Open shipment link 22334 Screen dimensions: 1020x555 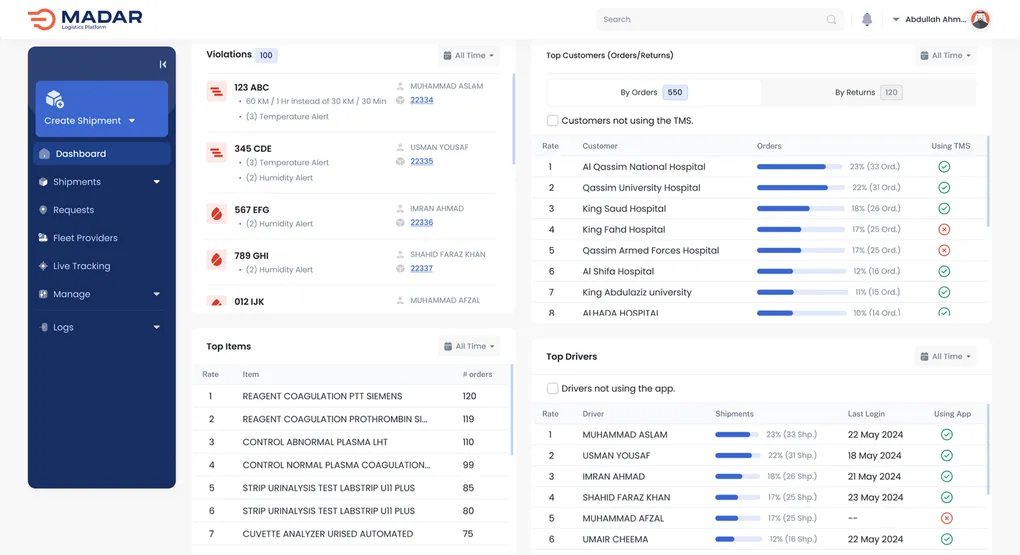click(x=421, y=100)
